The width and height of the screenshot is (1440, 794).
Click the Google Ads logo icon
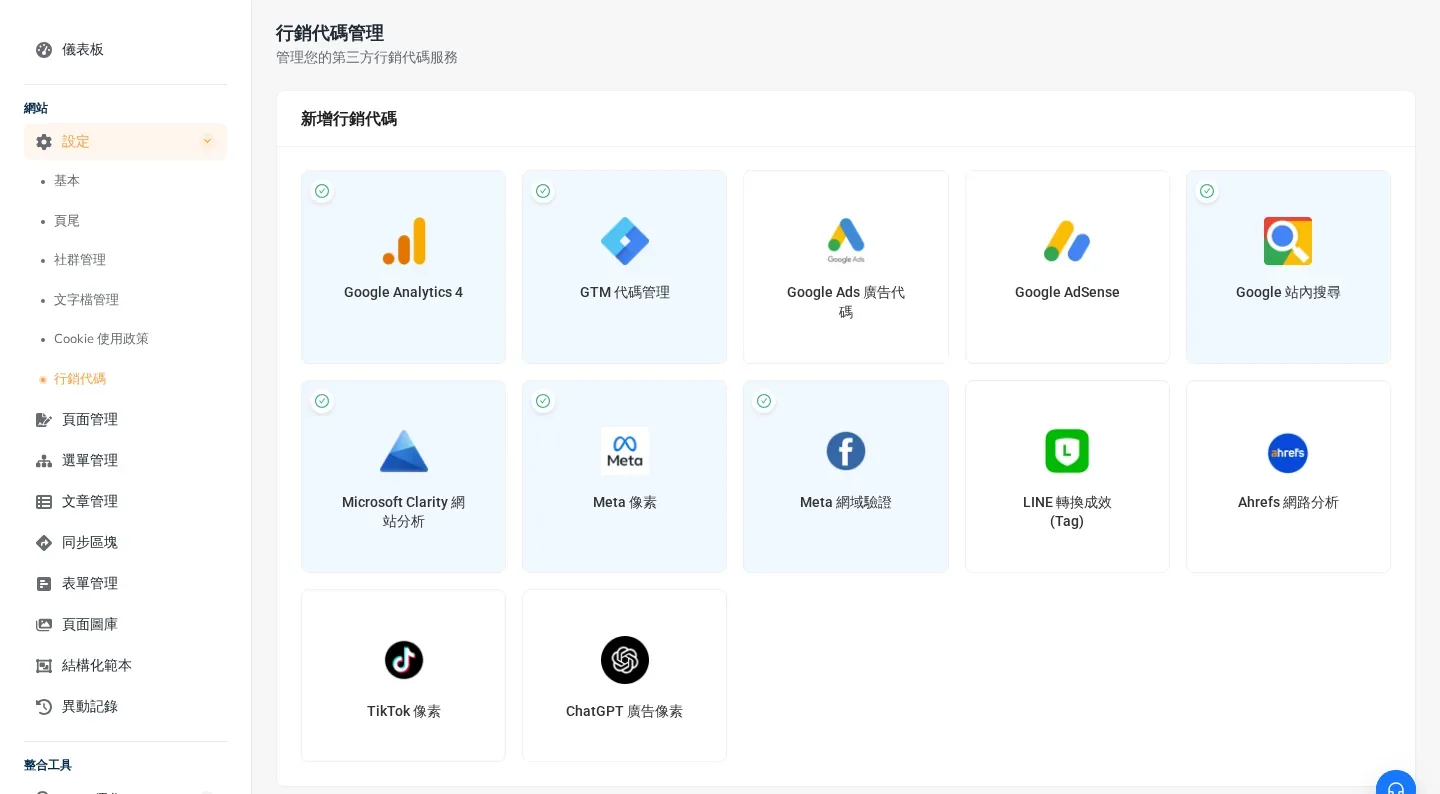846,241
